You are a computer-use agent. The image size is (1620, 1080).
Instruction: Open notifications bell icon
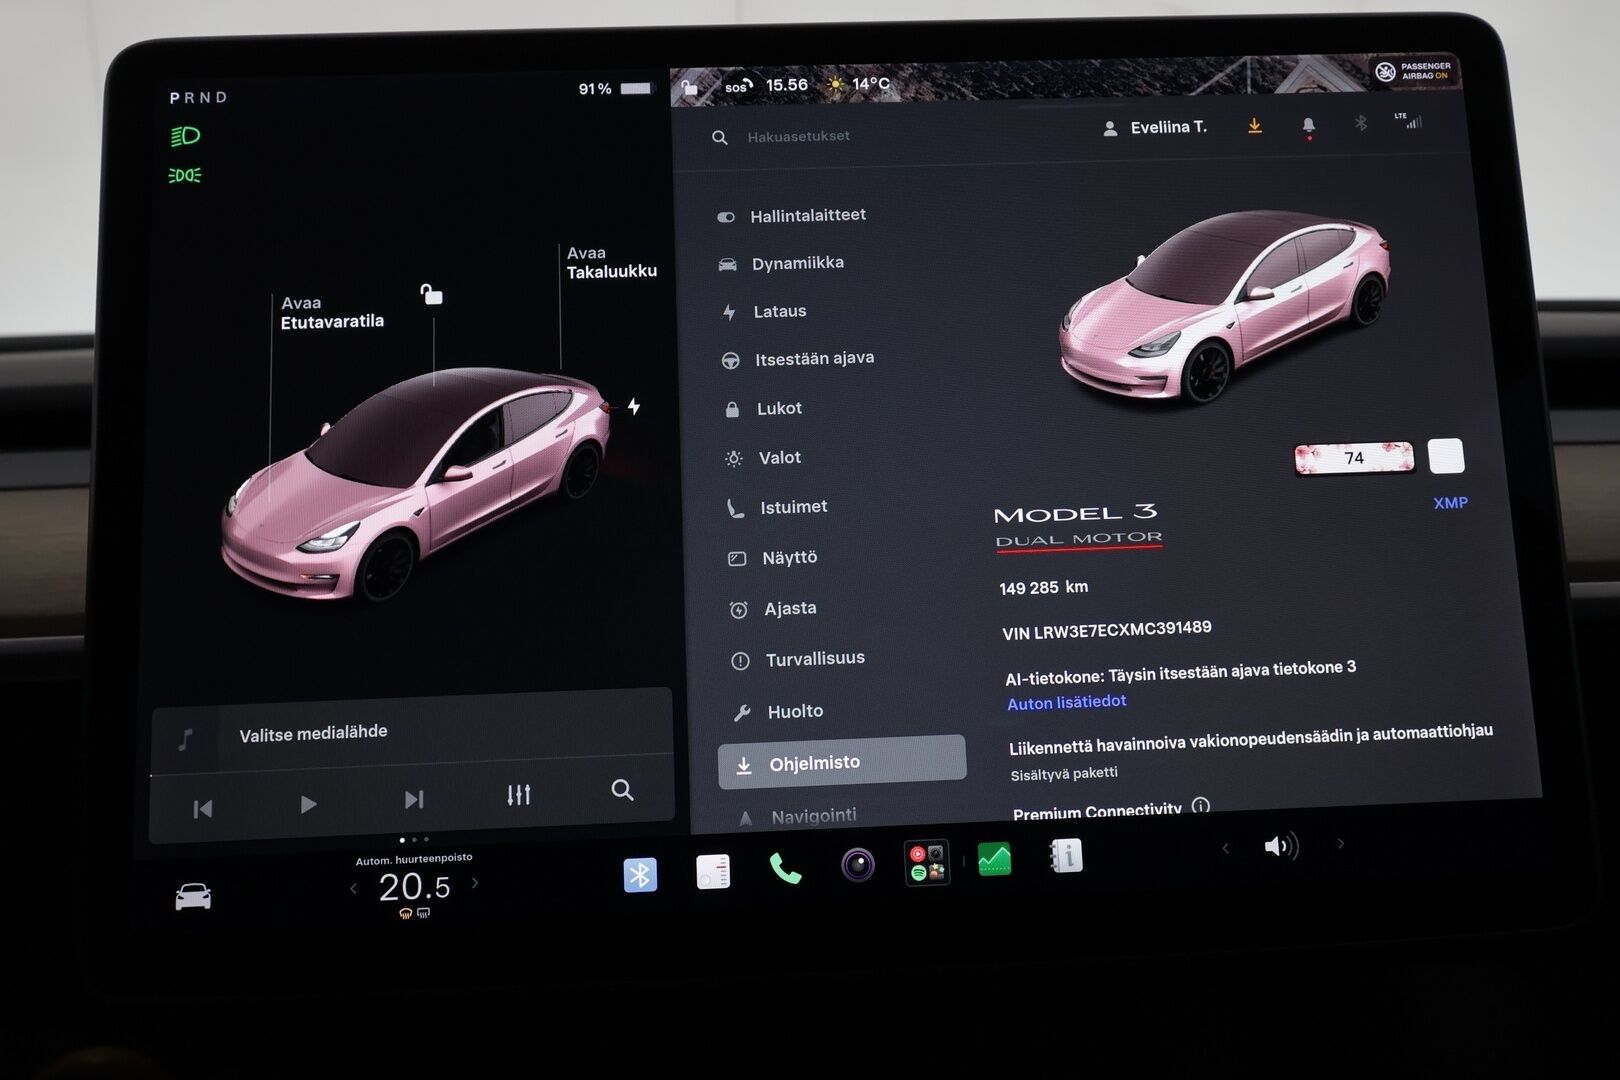[x=1308, y=126]
